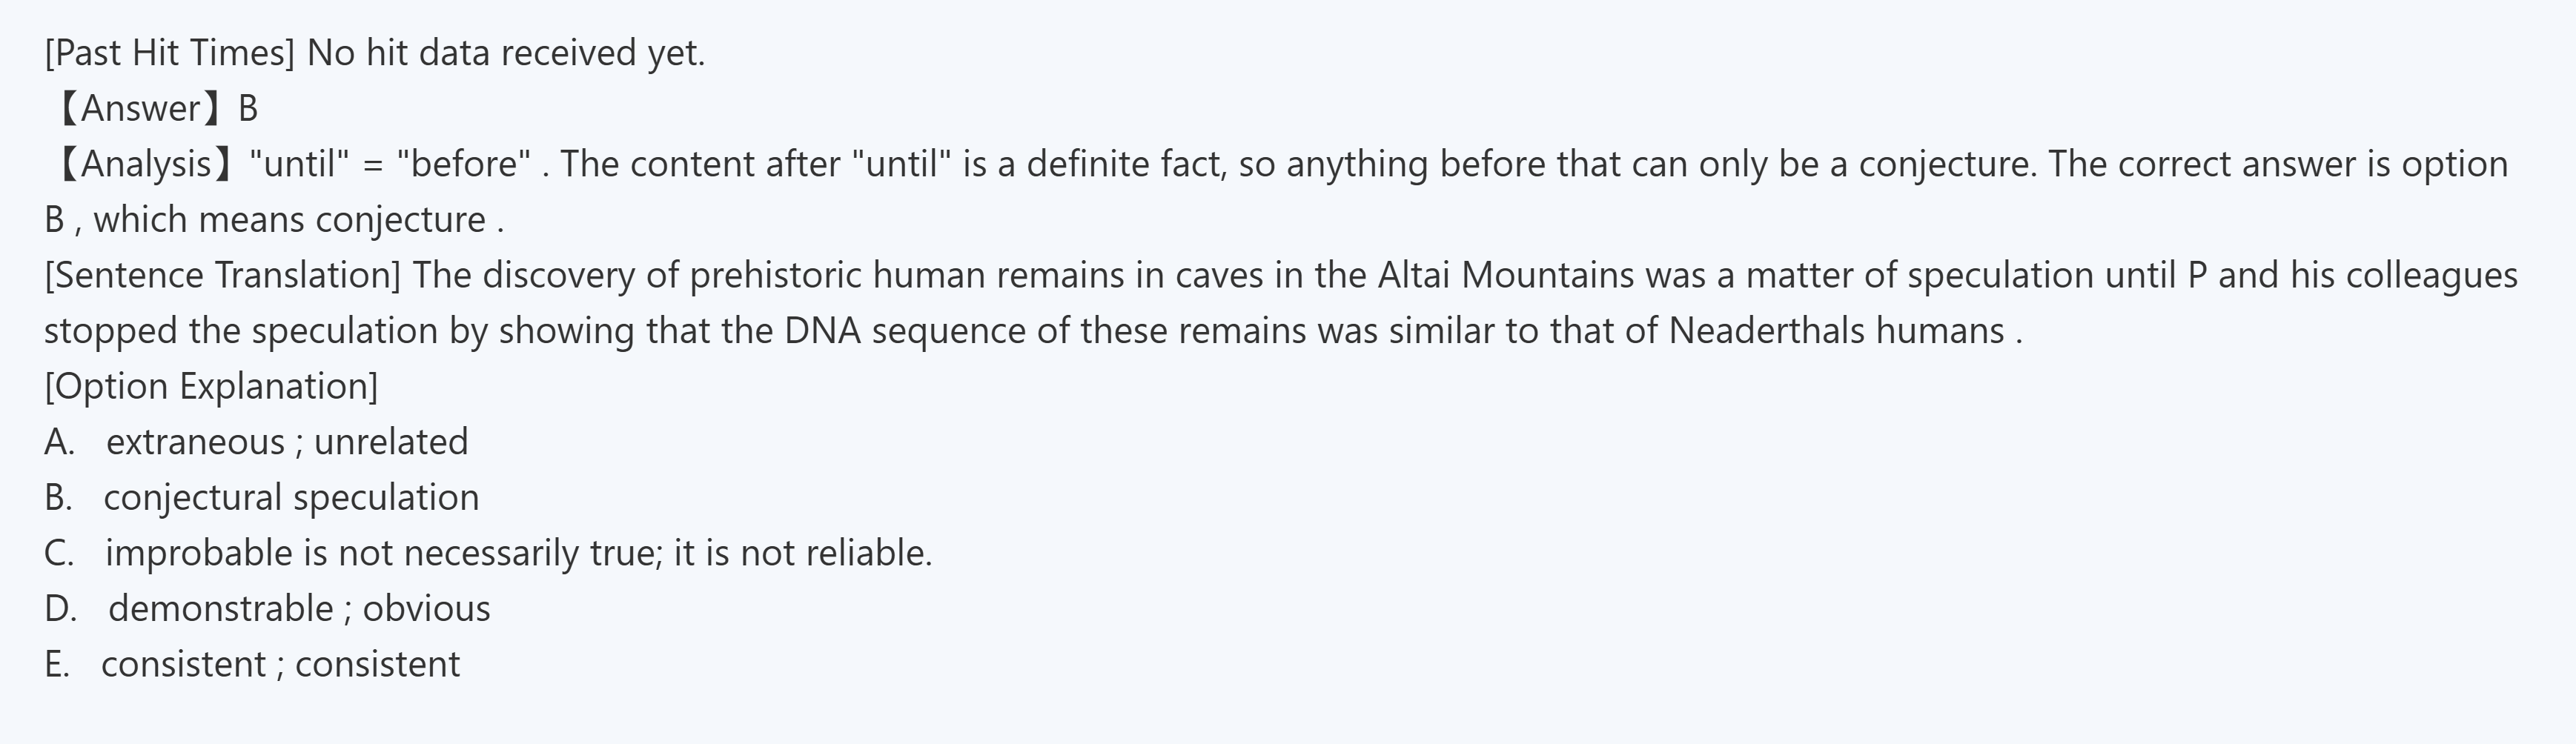Select option D "demonstrable ; obvious"

point(299,609)
